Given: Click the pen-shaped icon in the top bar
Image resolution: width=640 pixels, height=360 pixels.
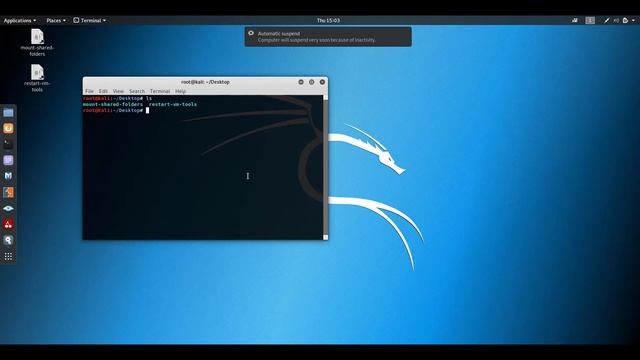Looking at the screenshot, I should [607, 20].
